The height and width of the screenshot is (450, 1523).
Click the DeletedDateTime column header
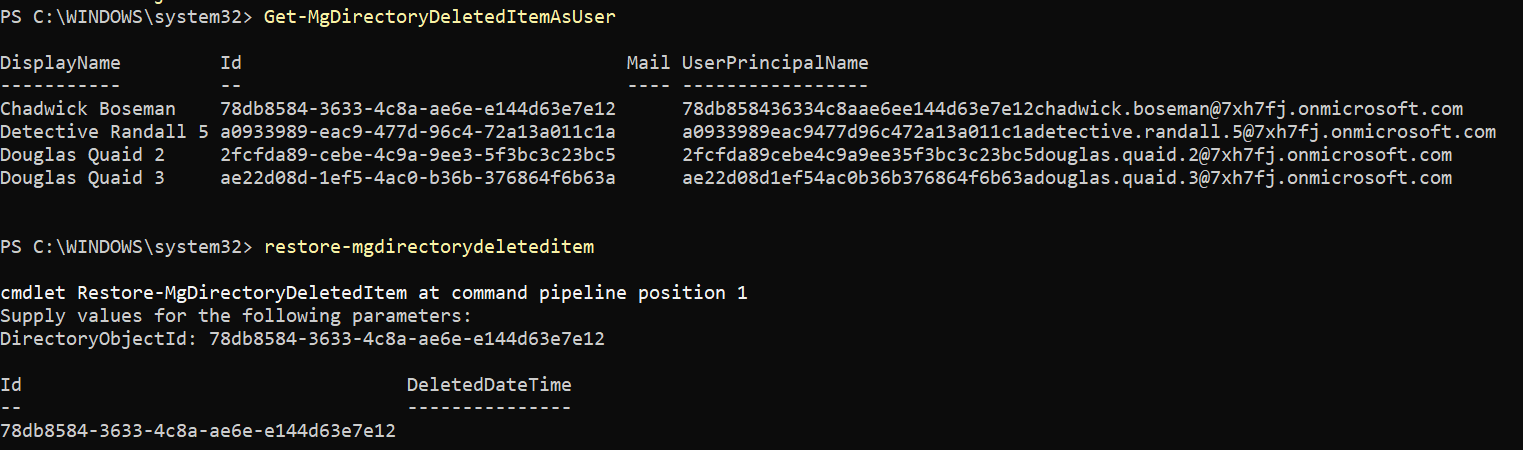[489, 385]
